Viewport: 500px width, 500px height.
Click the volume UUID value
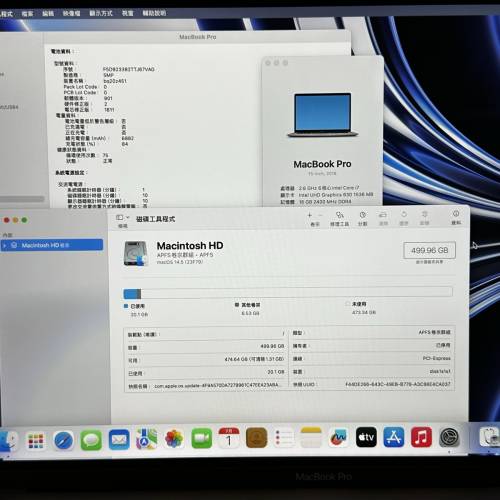[398, 384]
